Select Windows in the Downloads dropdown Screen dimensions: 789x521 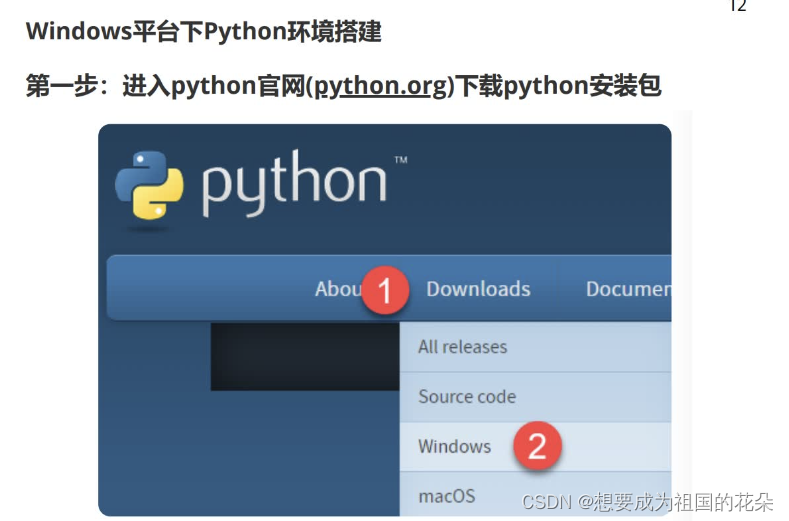[535, 446]
